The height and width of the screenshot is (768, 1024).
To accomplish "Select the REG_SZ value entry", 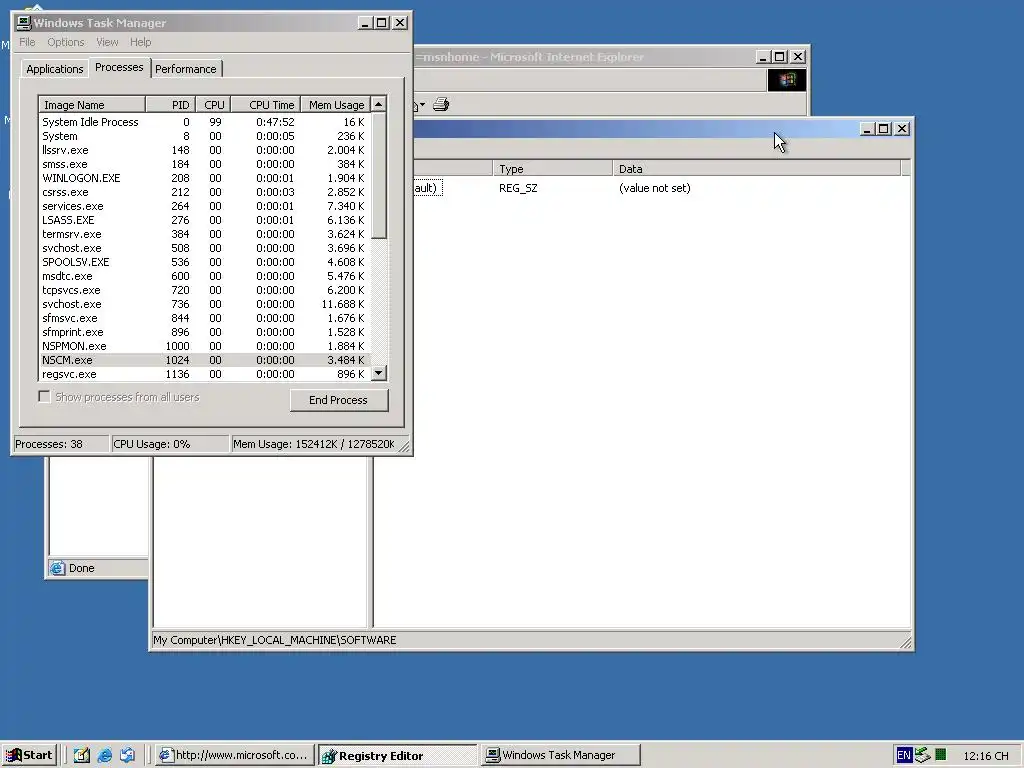I will pyautogui.click(x=518, y=188).
